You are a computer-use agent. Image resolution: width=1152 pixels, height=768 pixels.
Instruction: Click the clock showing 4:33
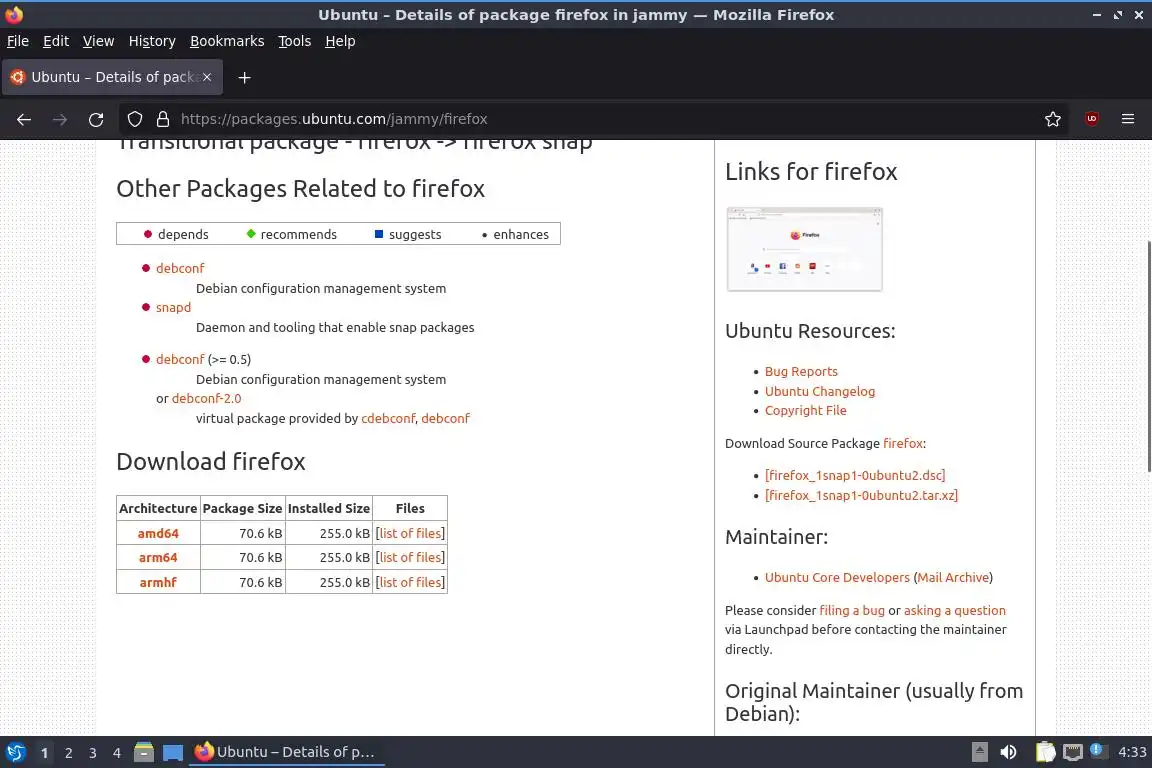[x=1131, y=752]
